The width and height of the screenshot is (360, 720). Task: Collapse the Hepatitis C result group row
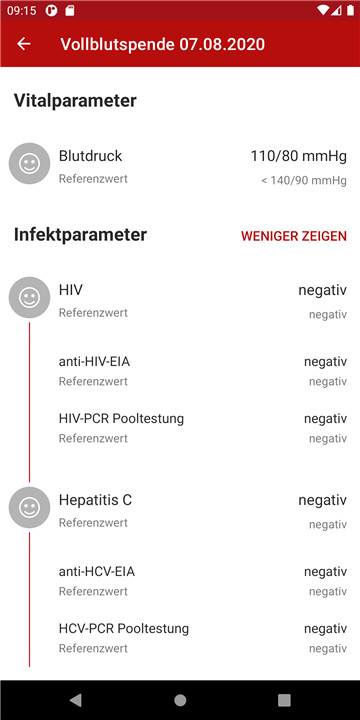180,511
